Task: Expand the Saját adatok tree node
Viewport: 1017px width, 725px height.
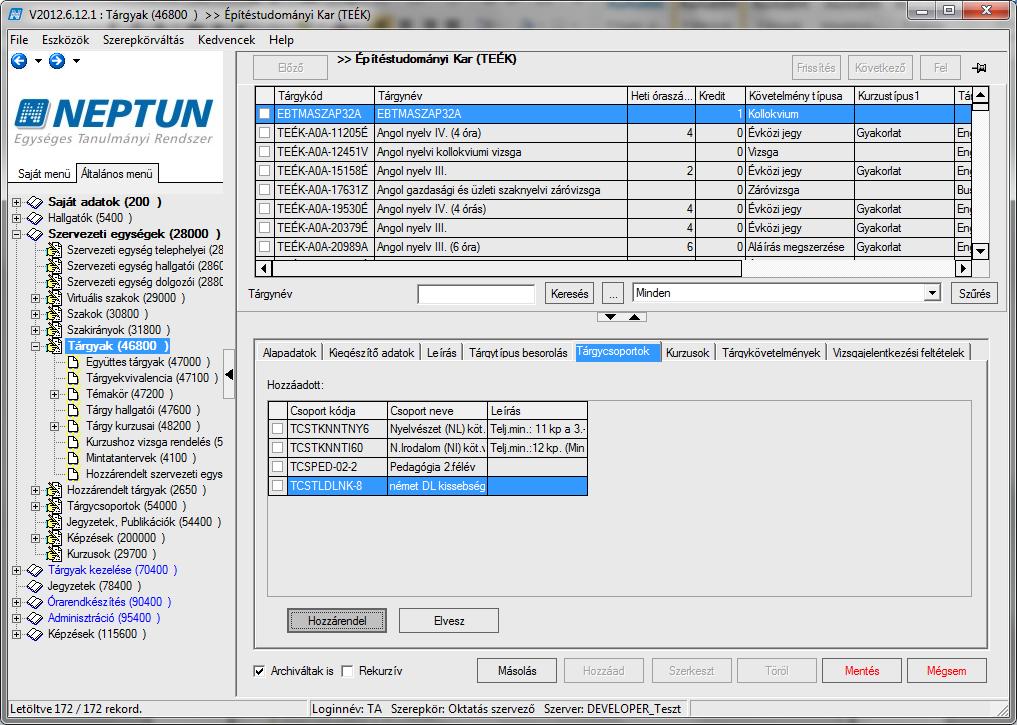Action: point(16,202)
